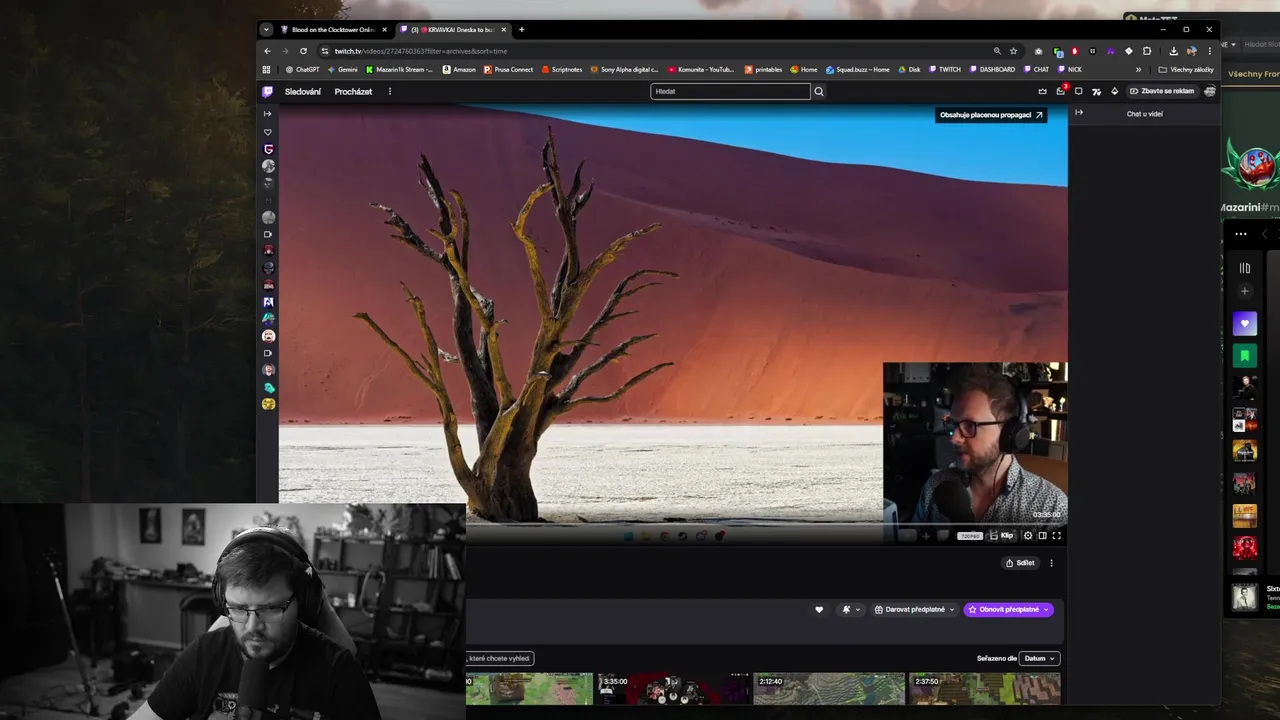Screen dimensions: 1280x720
Task: Switch to the KRVAVKA Twitch tab
Action: tap(453, 30)
